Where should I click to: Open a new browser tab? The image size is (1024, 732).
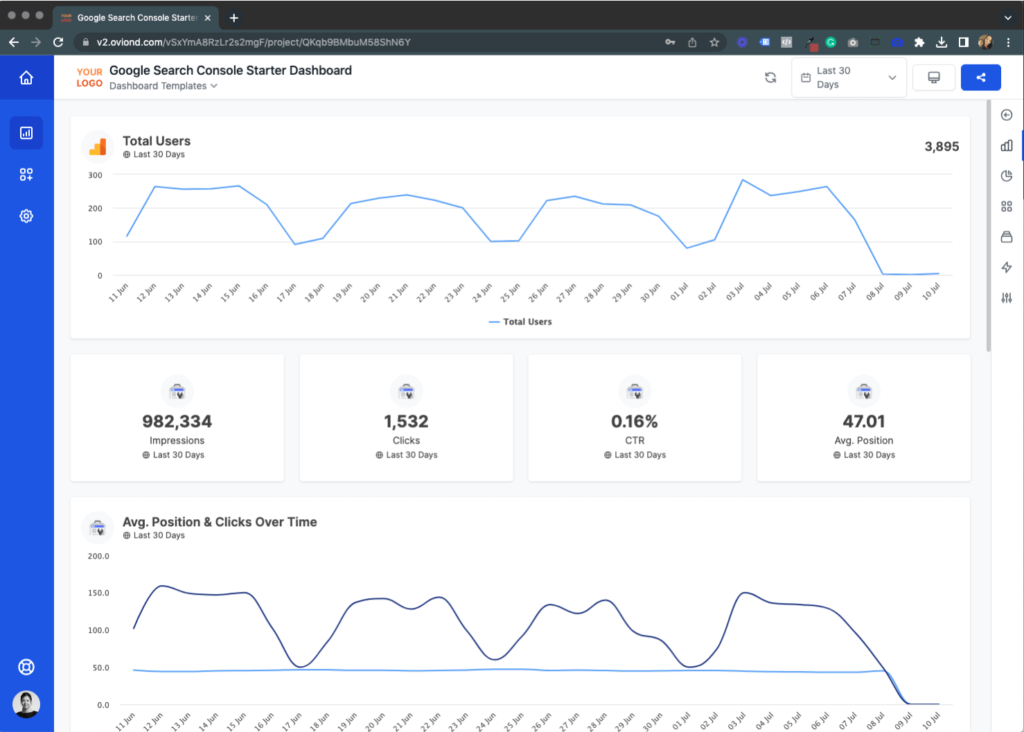(x=234, y=18)
